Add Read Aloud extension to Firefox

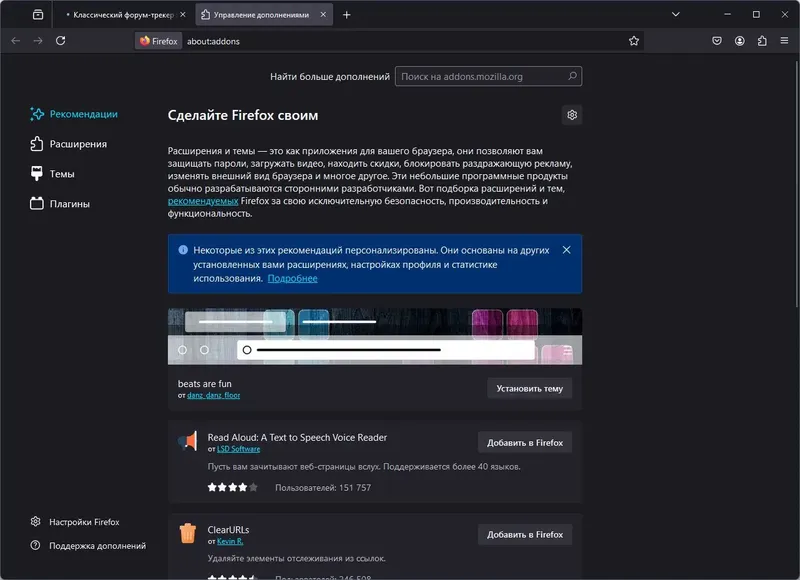pyautogui.click(x=524, y=441)
